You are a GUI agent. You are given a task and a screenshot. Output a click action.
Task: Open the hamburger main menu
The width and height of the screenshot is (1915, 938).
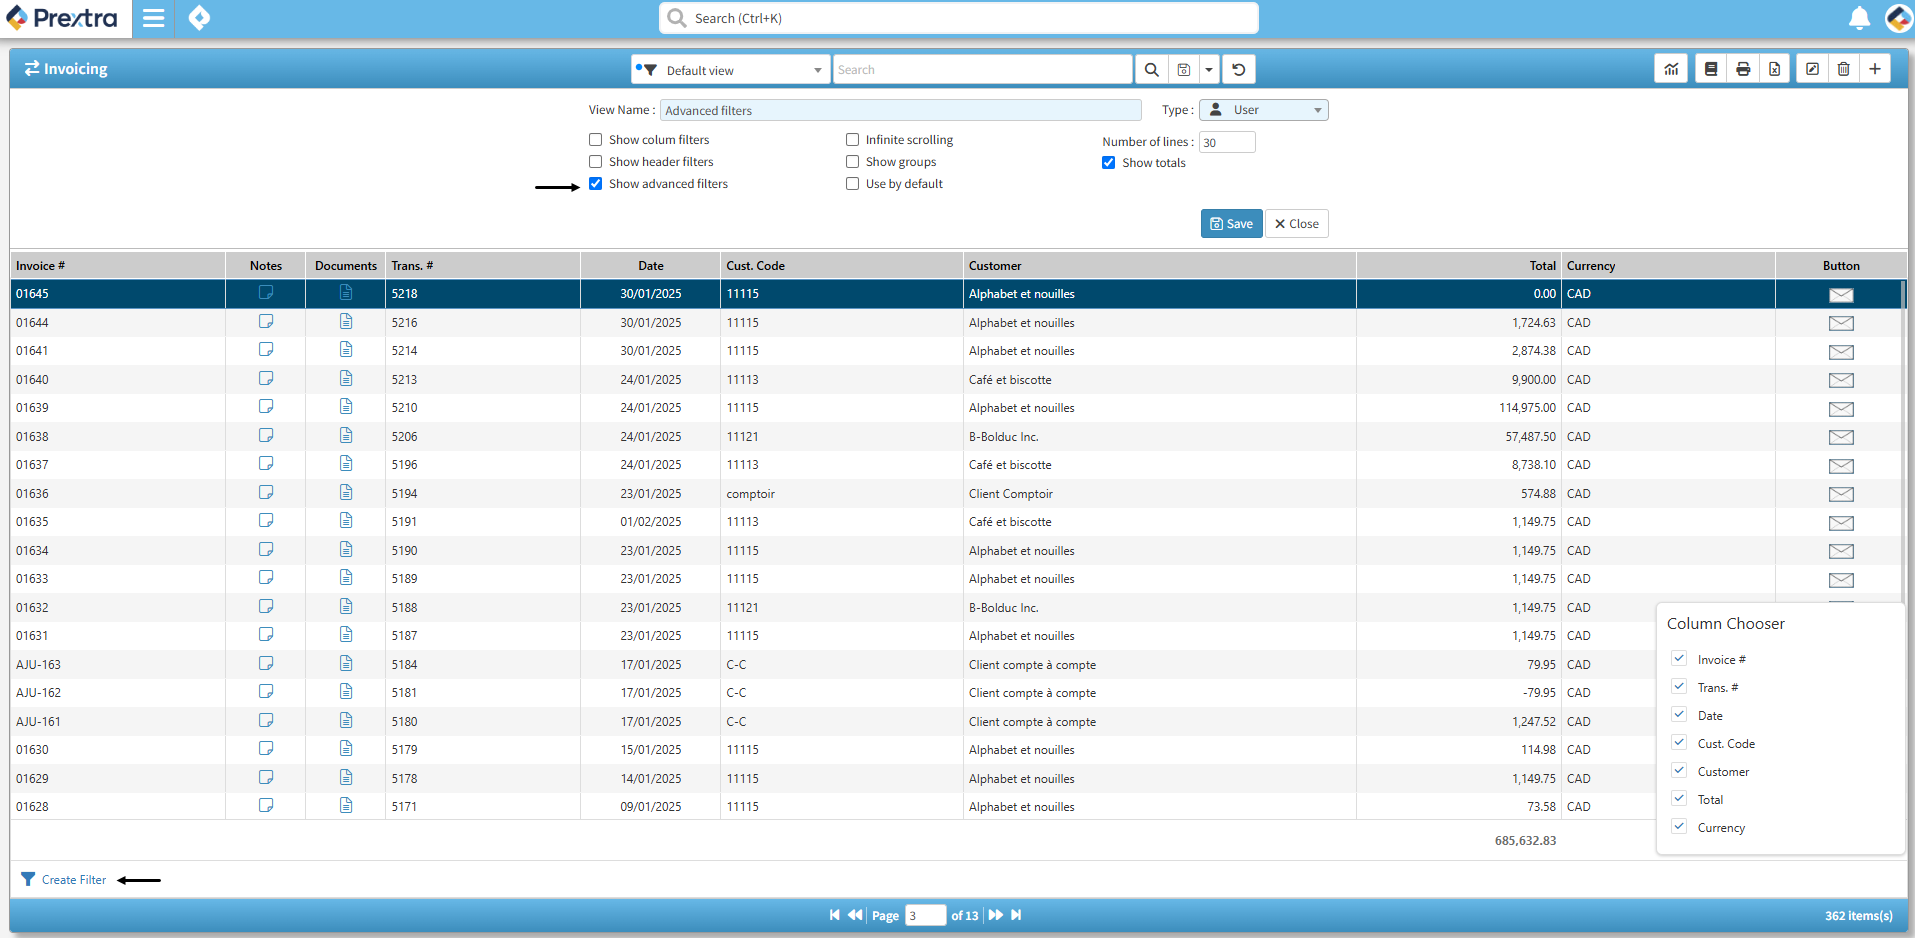[153, 18]
